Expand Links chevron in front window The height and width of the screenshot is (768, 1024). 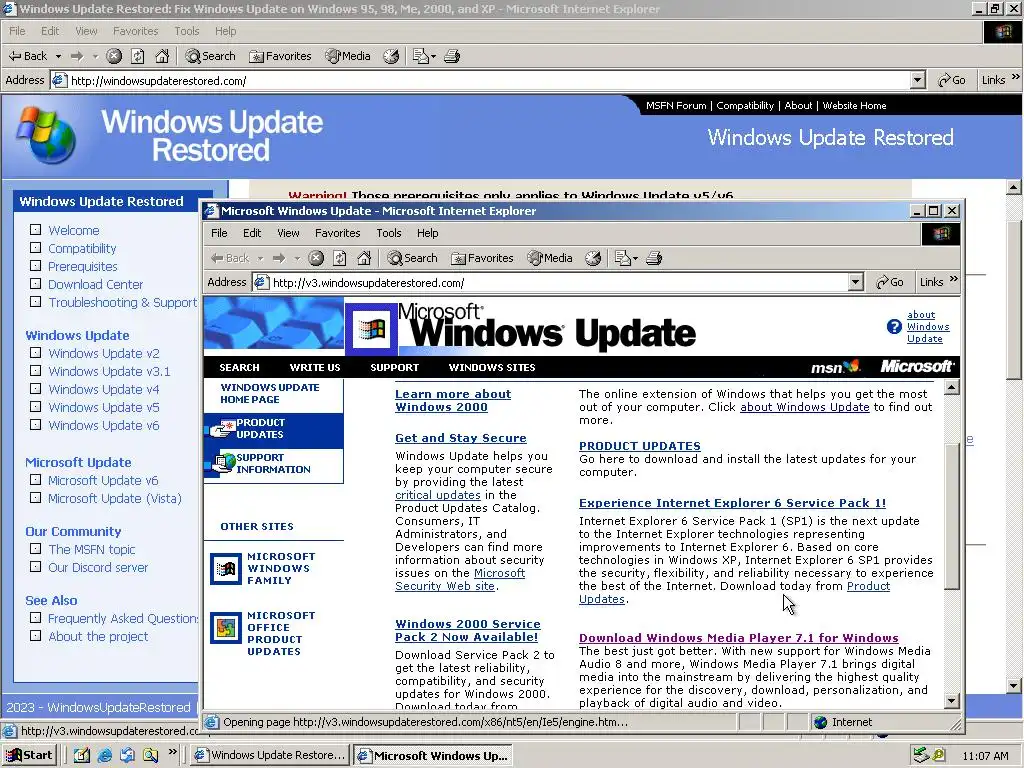tap(953, 279)
